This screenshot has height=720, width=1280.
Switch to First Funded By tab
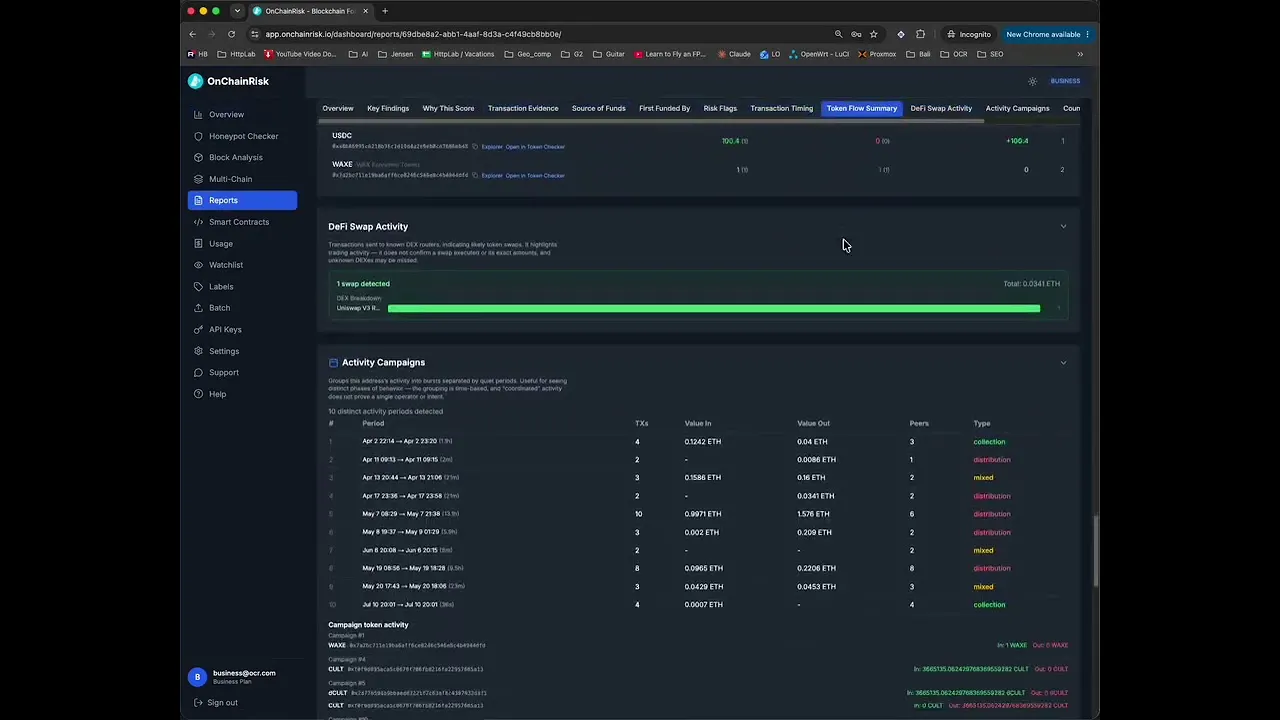click(664, 108)
